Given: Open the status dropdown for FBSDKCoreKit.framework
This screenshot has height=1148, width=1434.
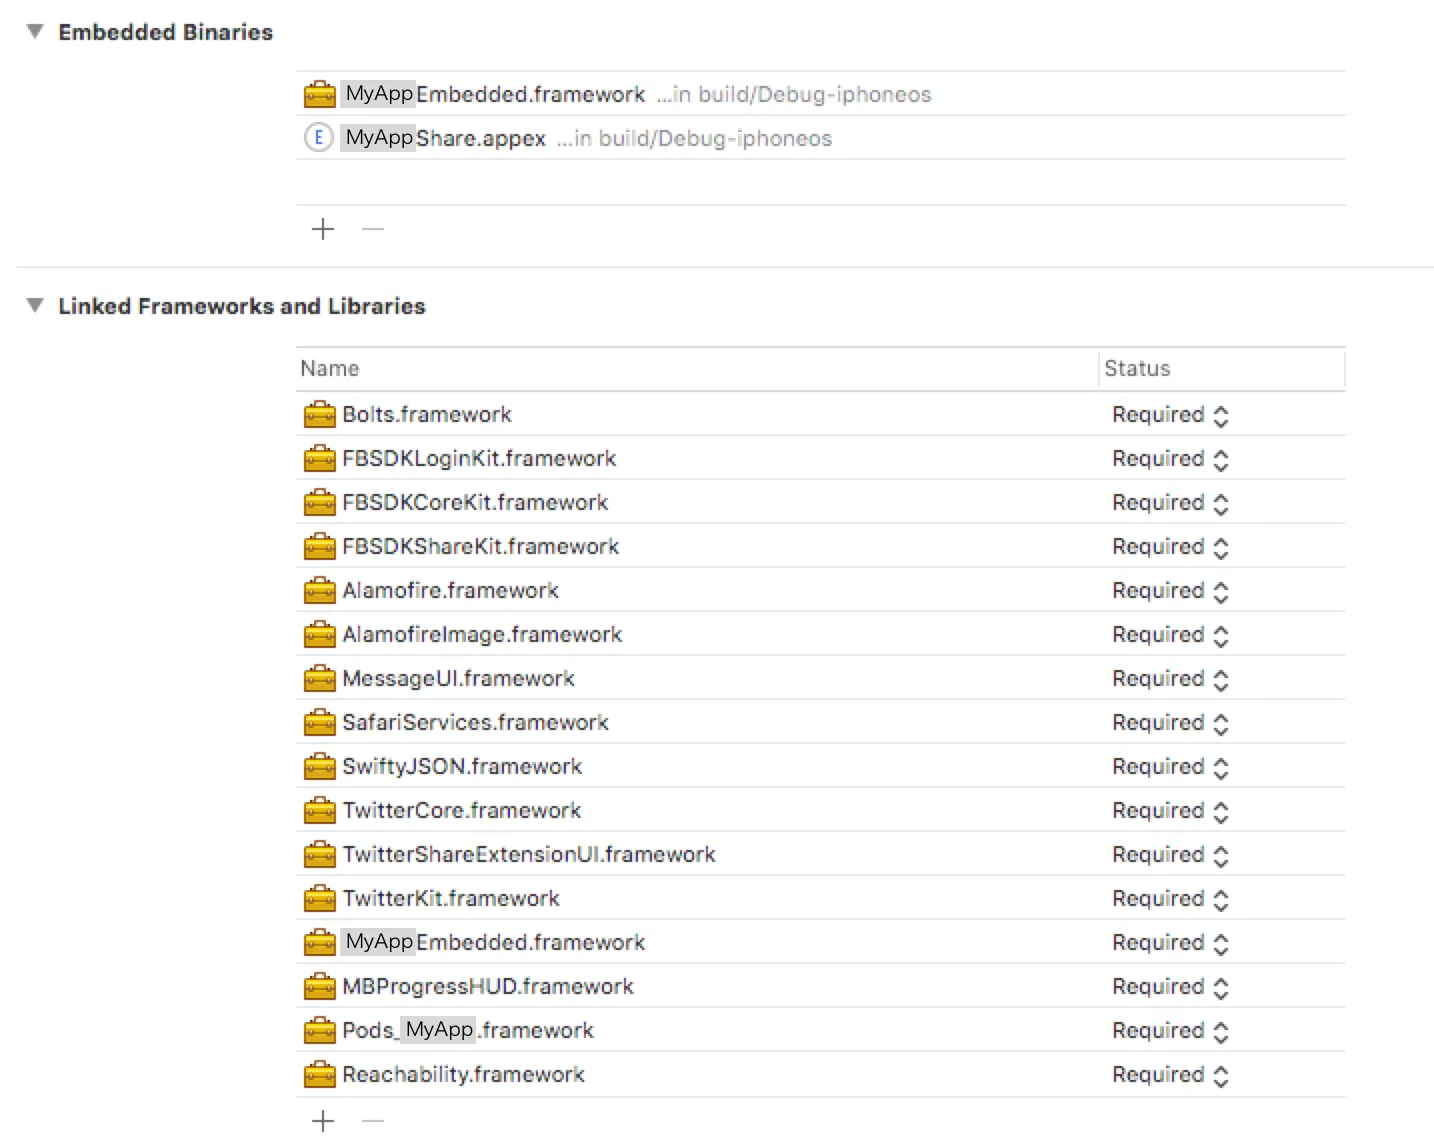Looking at the screenshot, I should tap(1170, 503).
